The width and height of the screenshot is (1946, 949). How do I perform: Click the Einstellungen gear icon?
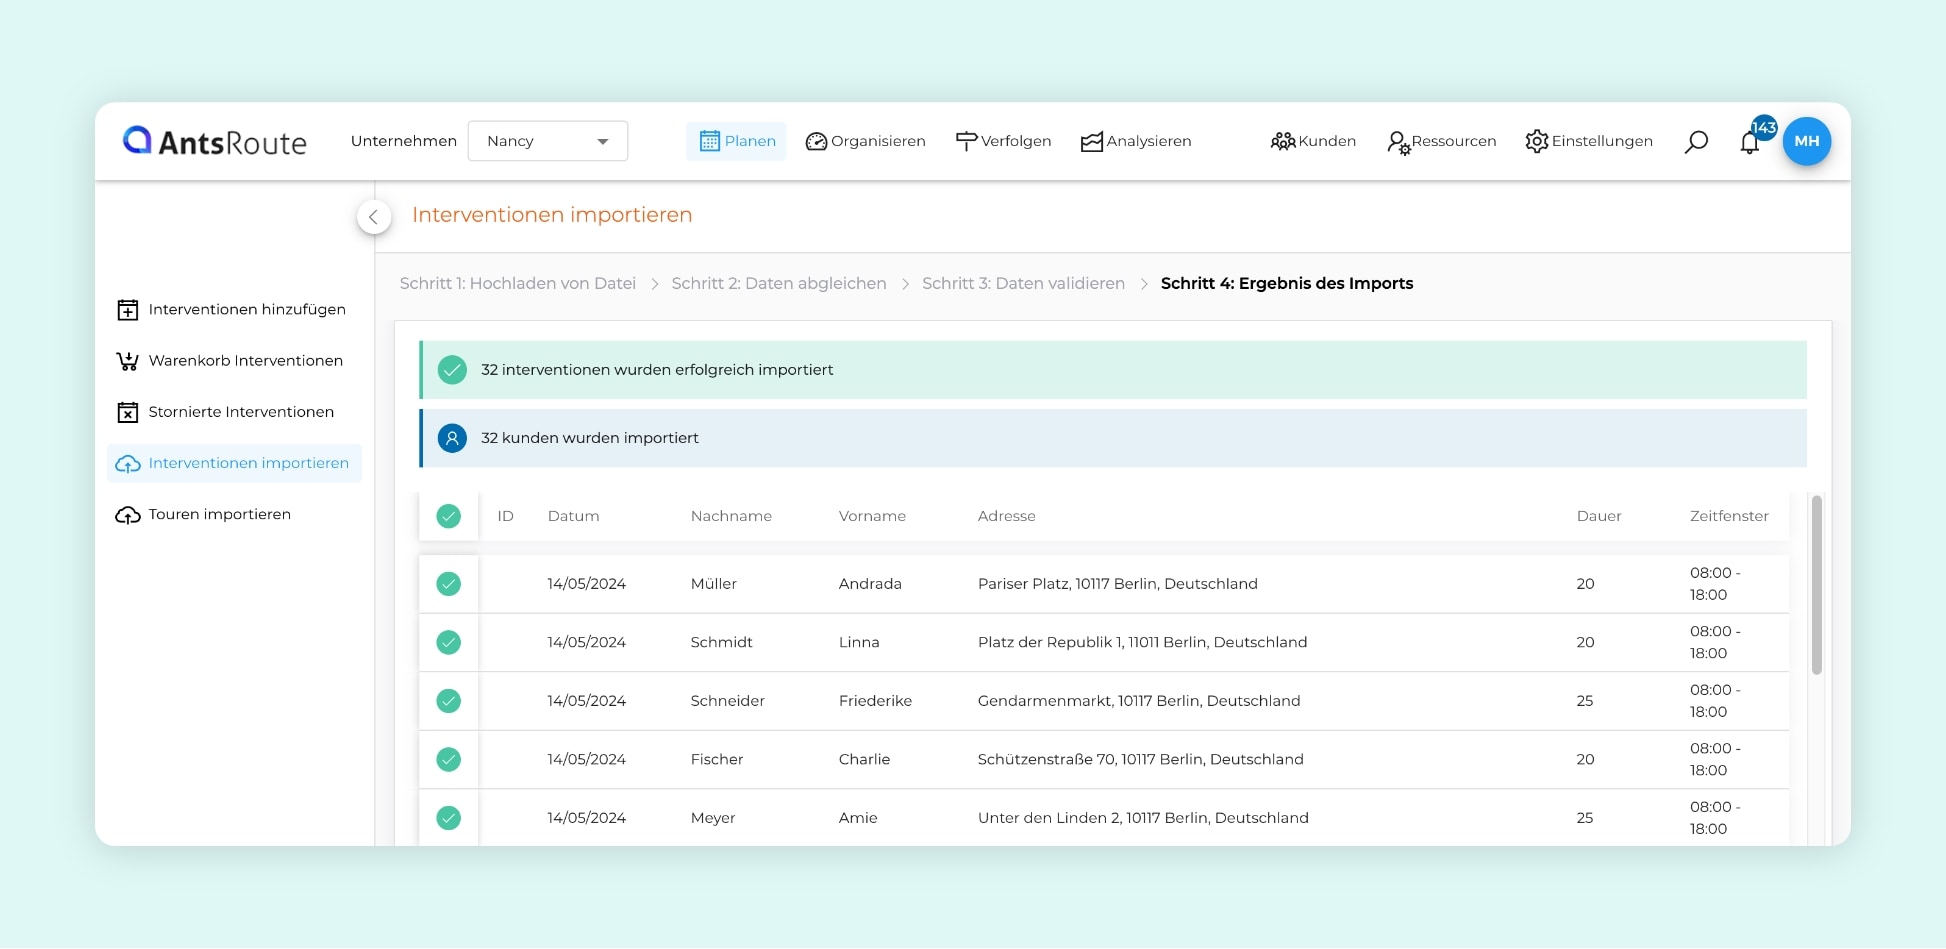[1537, 141]
